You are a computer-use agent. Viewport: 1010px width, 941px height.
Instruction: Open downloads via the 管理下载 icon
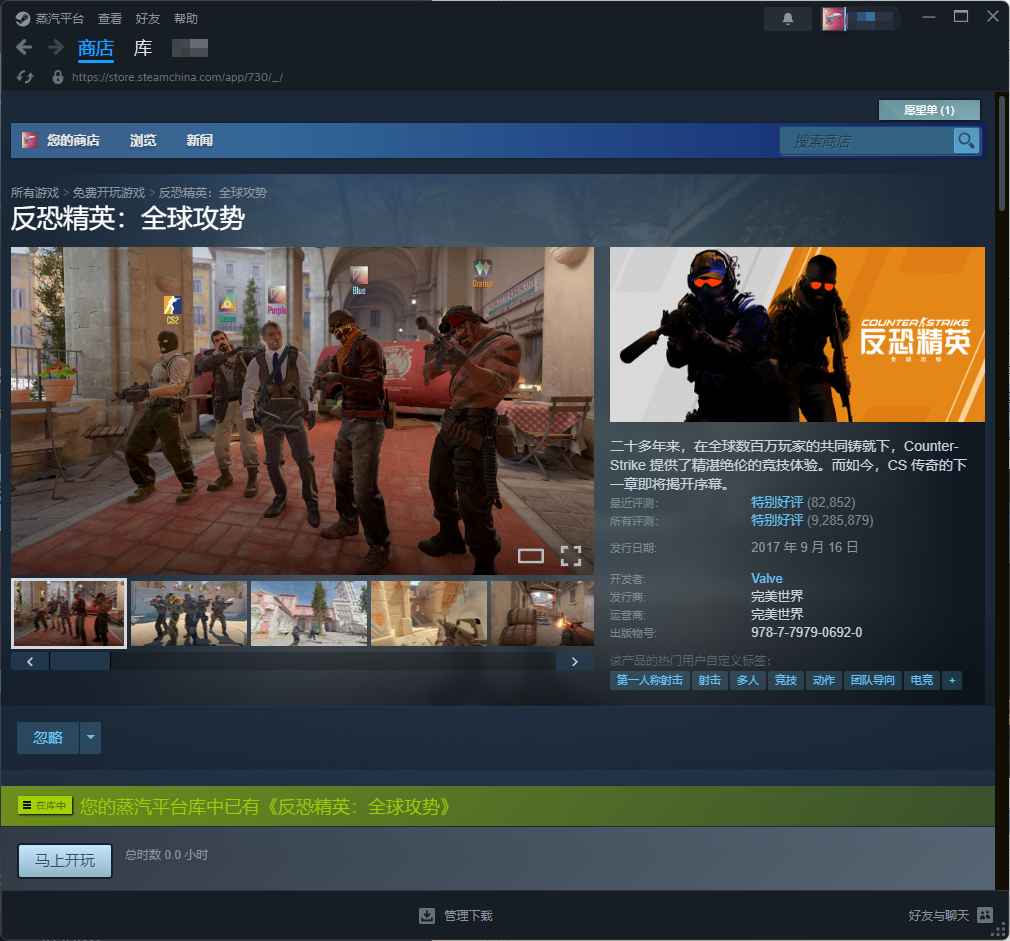click(429, 914)
